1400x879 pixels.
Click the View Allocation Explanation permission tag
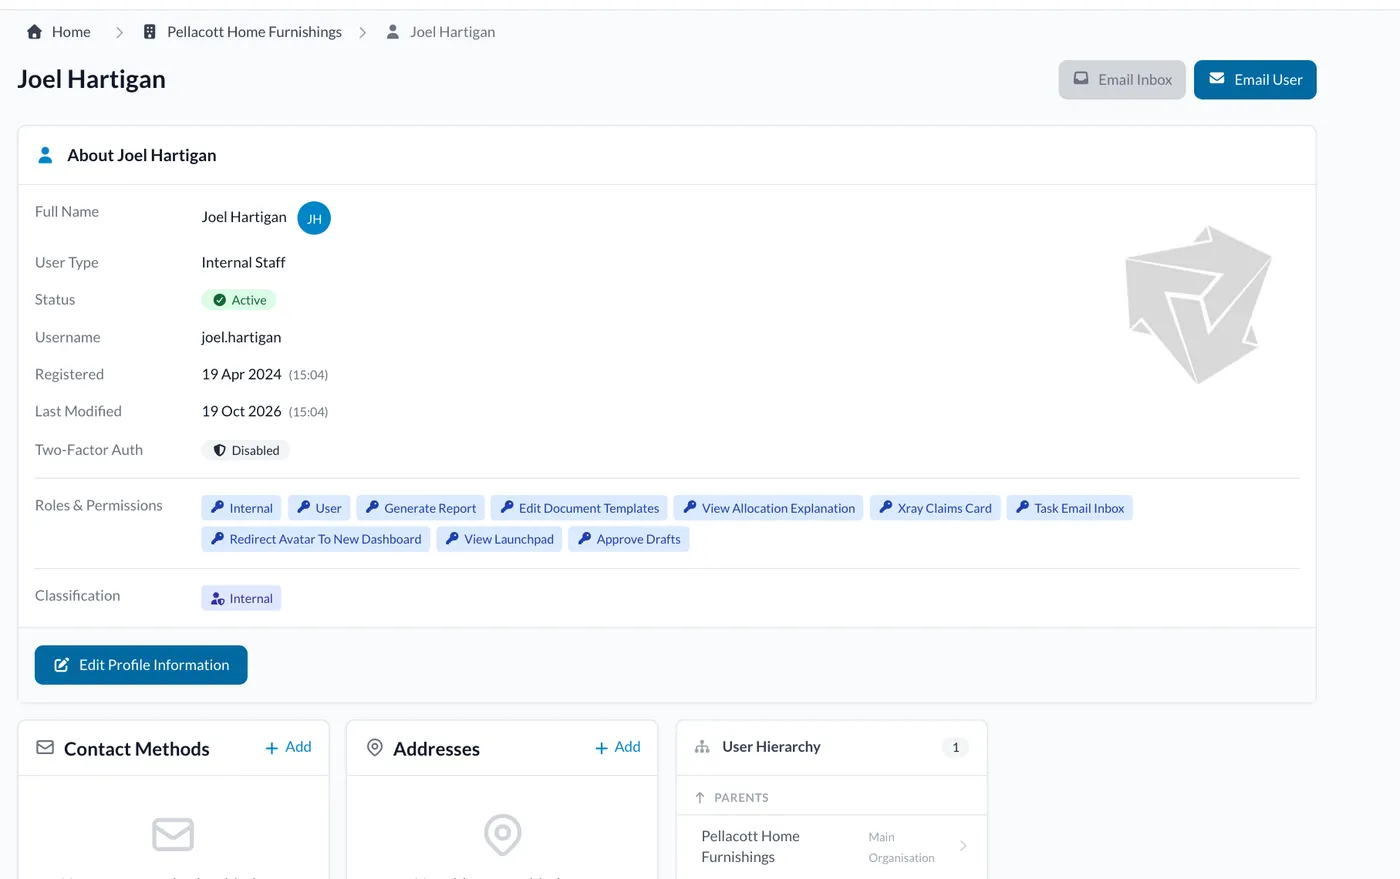point(769,508)
